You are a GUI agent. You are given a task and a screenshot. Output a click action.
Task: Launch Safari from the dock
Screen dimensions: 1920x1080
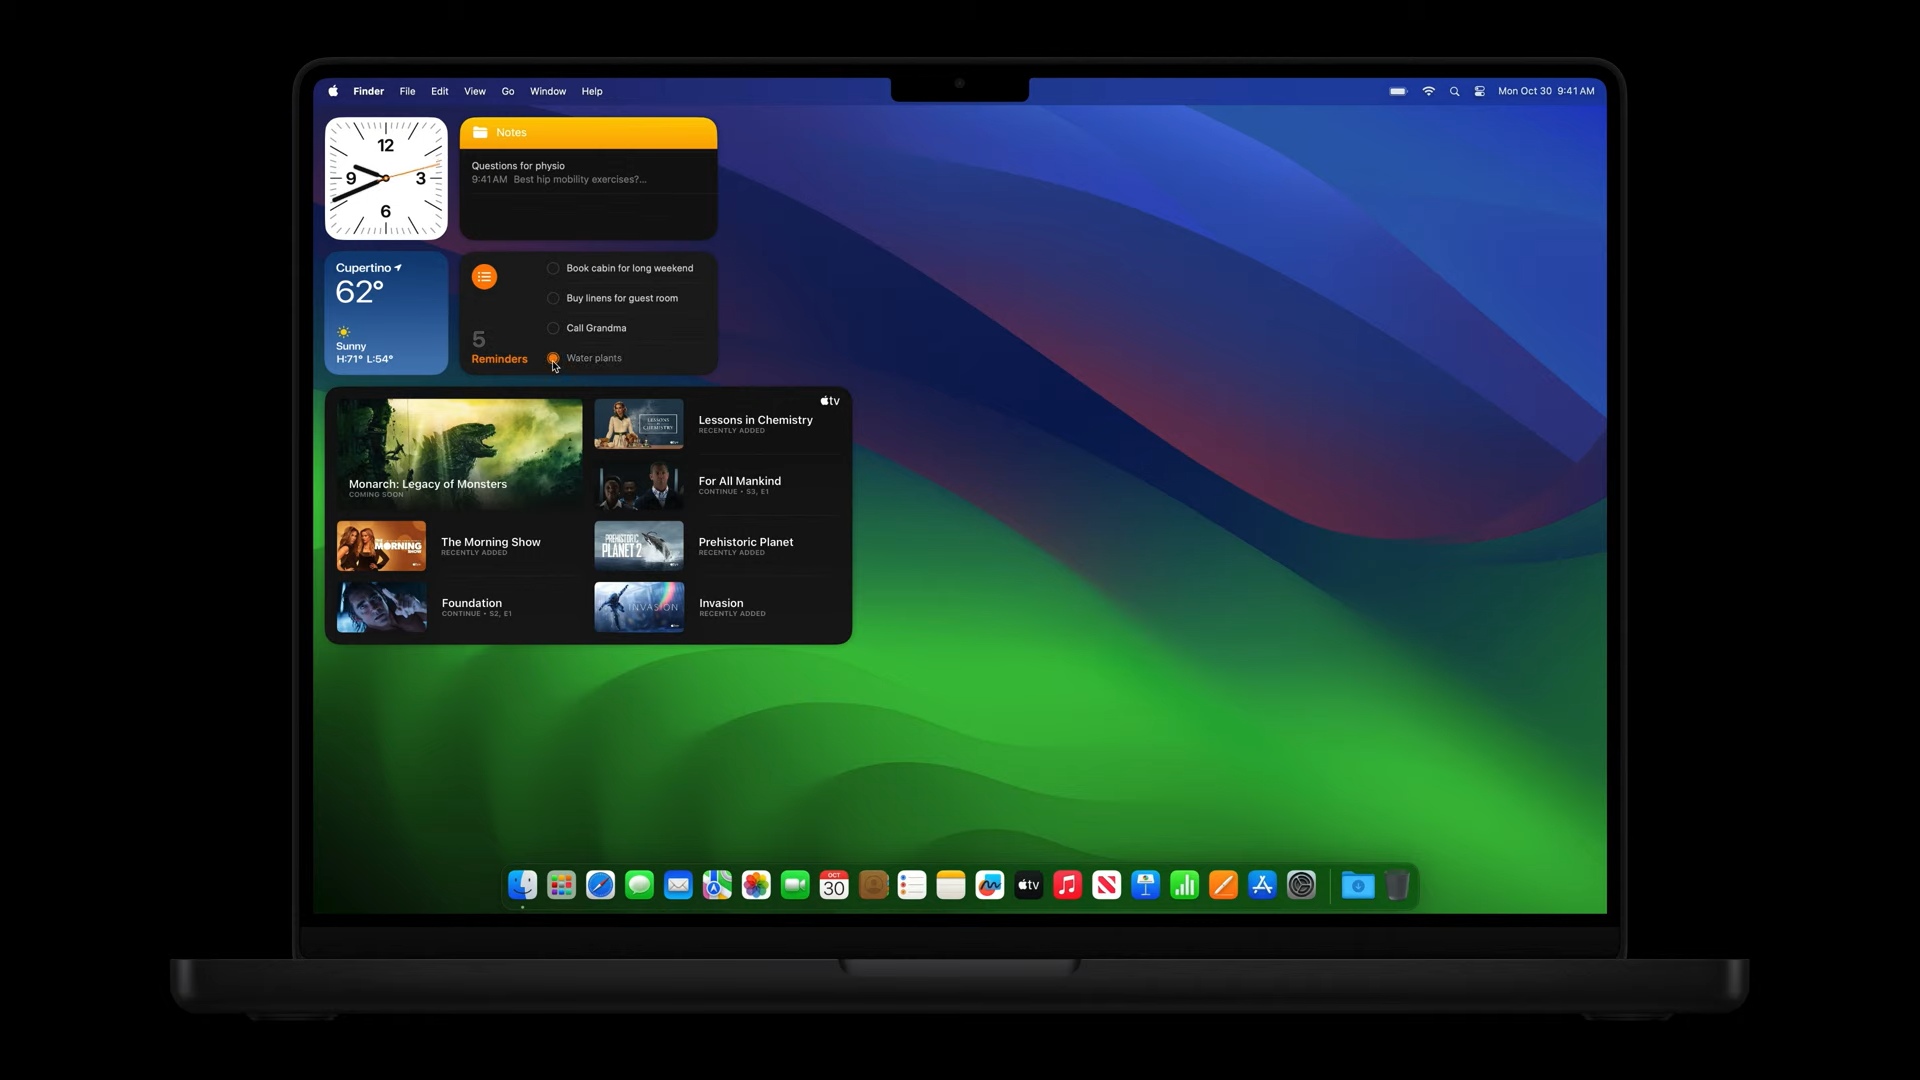pos(600,885)
